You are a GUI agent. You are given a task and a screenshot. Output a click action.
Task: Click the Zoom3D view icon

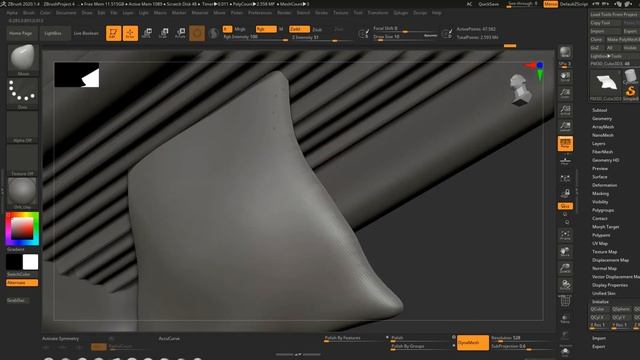click(565, 268)
